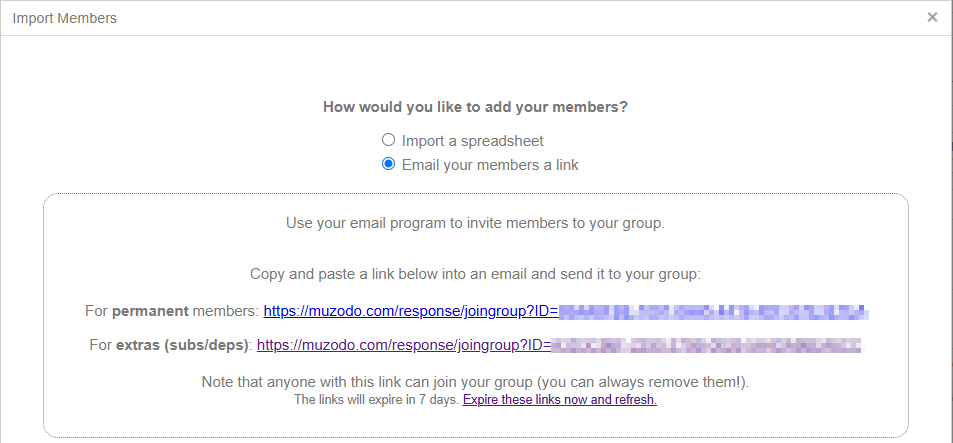Click the Import Members dialog title

click(x=65, y=18)
